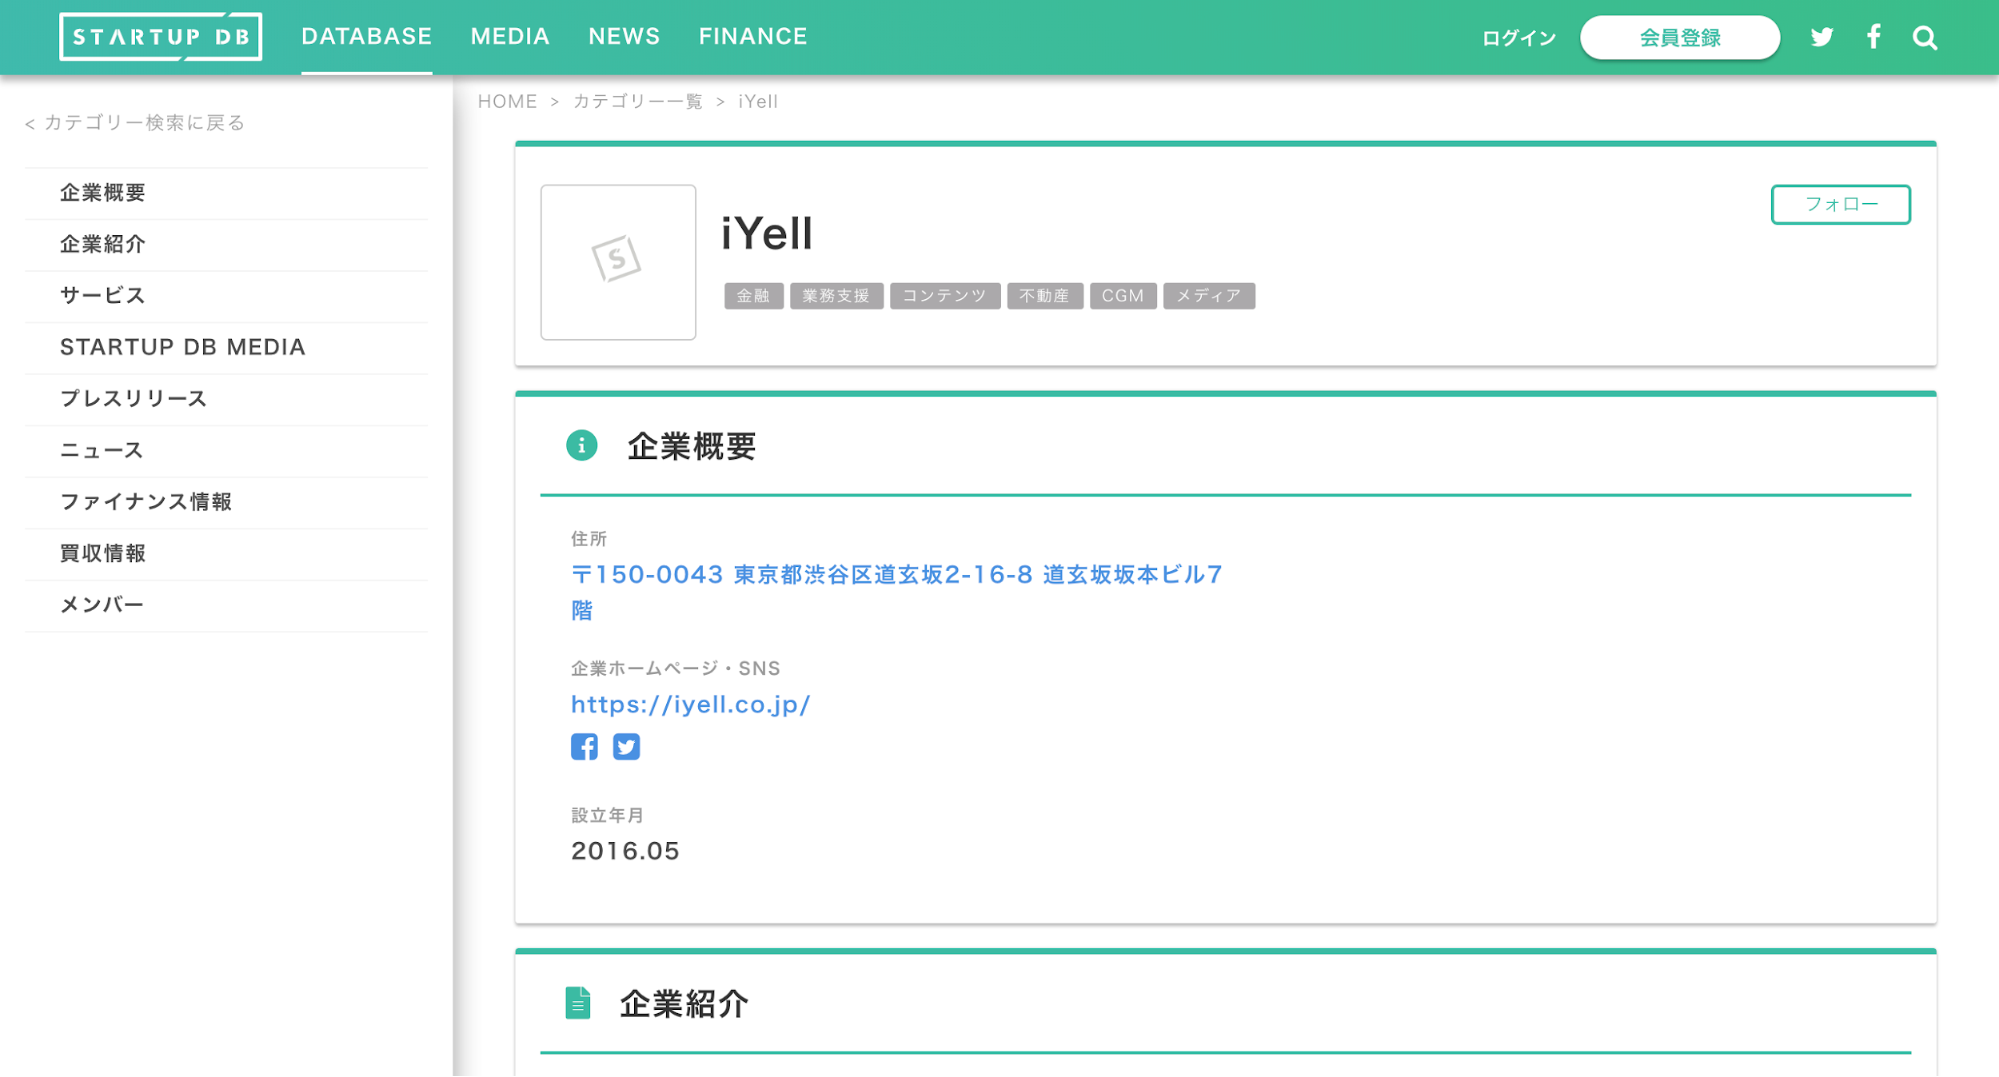The height and width of the screenshot is (1077, 1999).
Task: Open 買収情報 in the sidebar
Action: click(x=226, y=554)
